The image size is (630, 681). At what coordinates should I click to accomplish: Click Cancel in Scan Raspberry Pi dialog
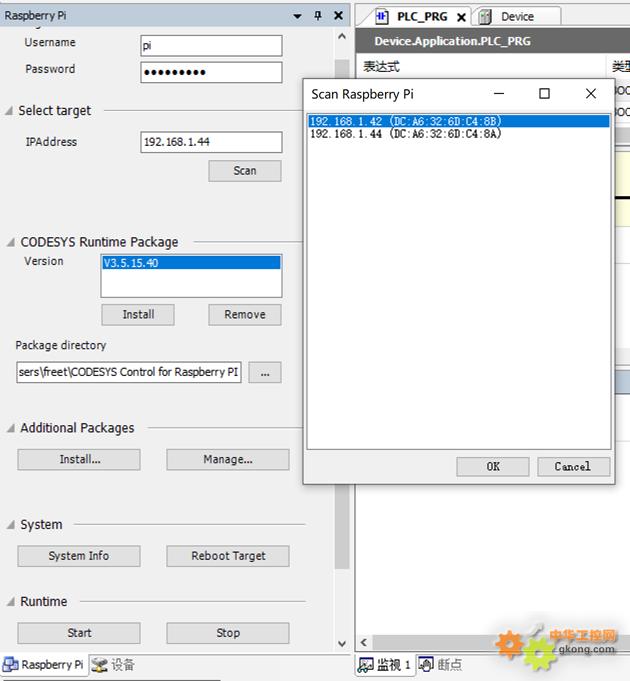coord(573,467)
